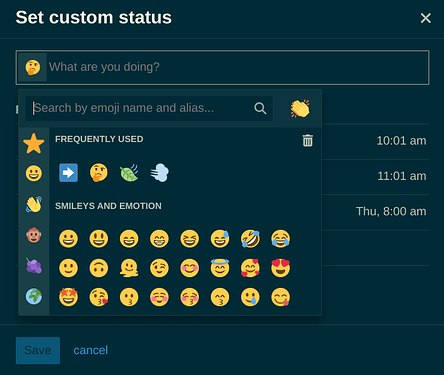Go to grapes Food and Drink category
Screen dimensions: 444x375
[34, 266]
